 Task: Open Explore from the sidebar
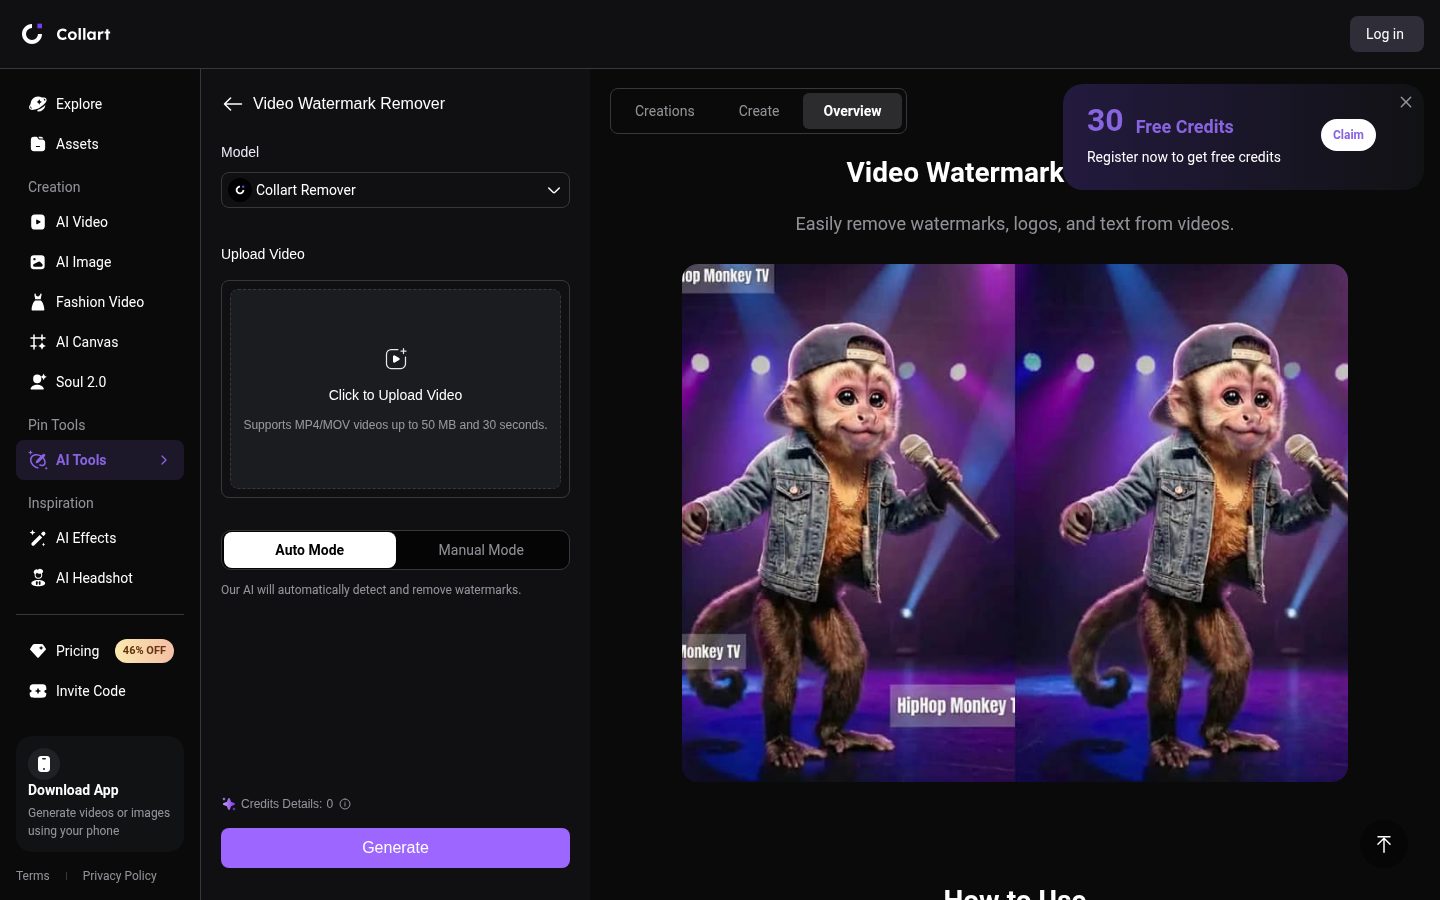tap(100, 104)
